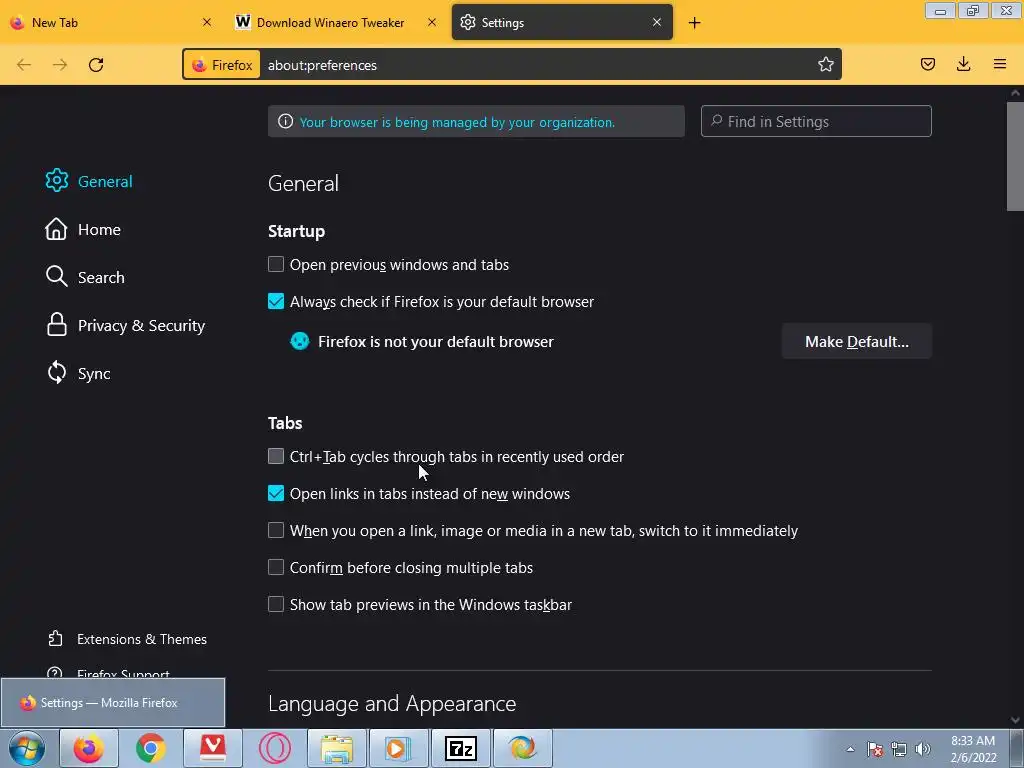The height and width of the screenshot is (768, 1024).
Task: Open 7-Zip from the taskbar
Action: 460,748
